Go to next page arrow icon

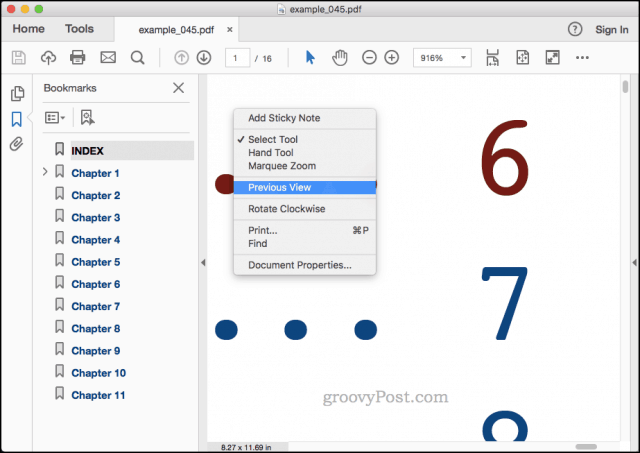pos(204,58)
